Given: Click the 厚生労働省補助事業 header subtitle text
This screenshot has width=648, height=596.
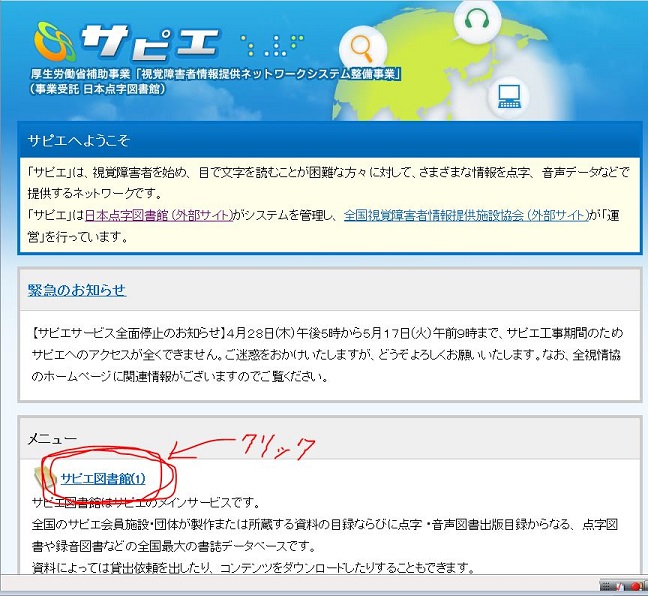Looking at the screenshot, I should coord(215,74).
